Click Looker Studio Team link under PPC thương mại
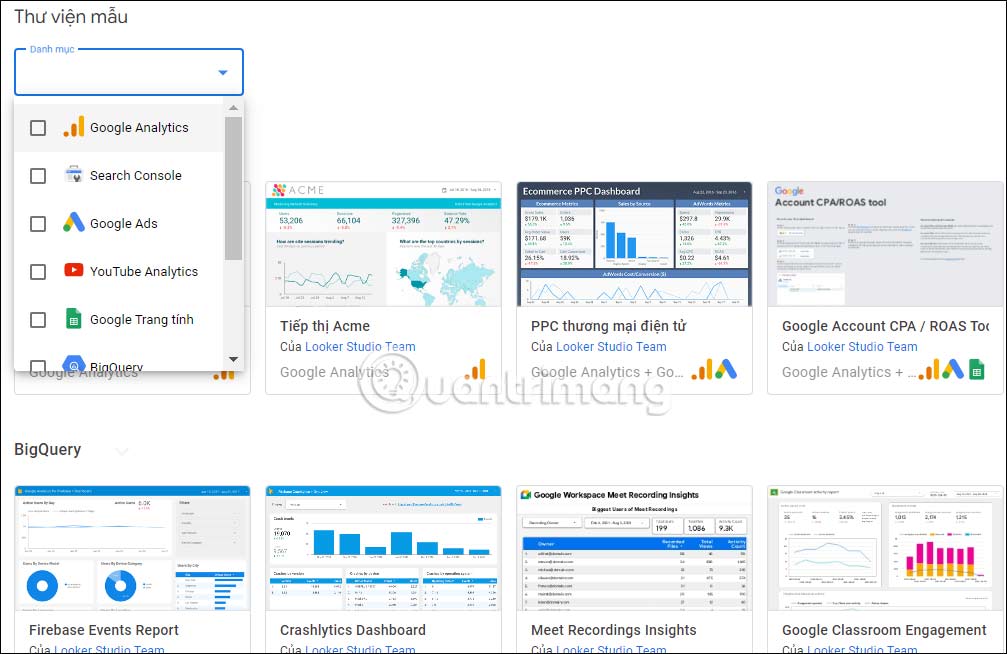The height and width of the screenshot is (654, 1007). click(611, 347)
